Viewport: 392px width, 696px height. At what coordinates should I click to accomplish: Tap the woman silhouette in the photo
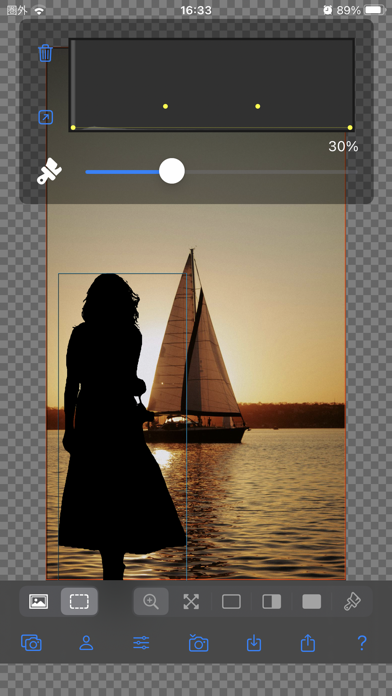111,426
